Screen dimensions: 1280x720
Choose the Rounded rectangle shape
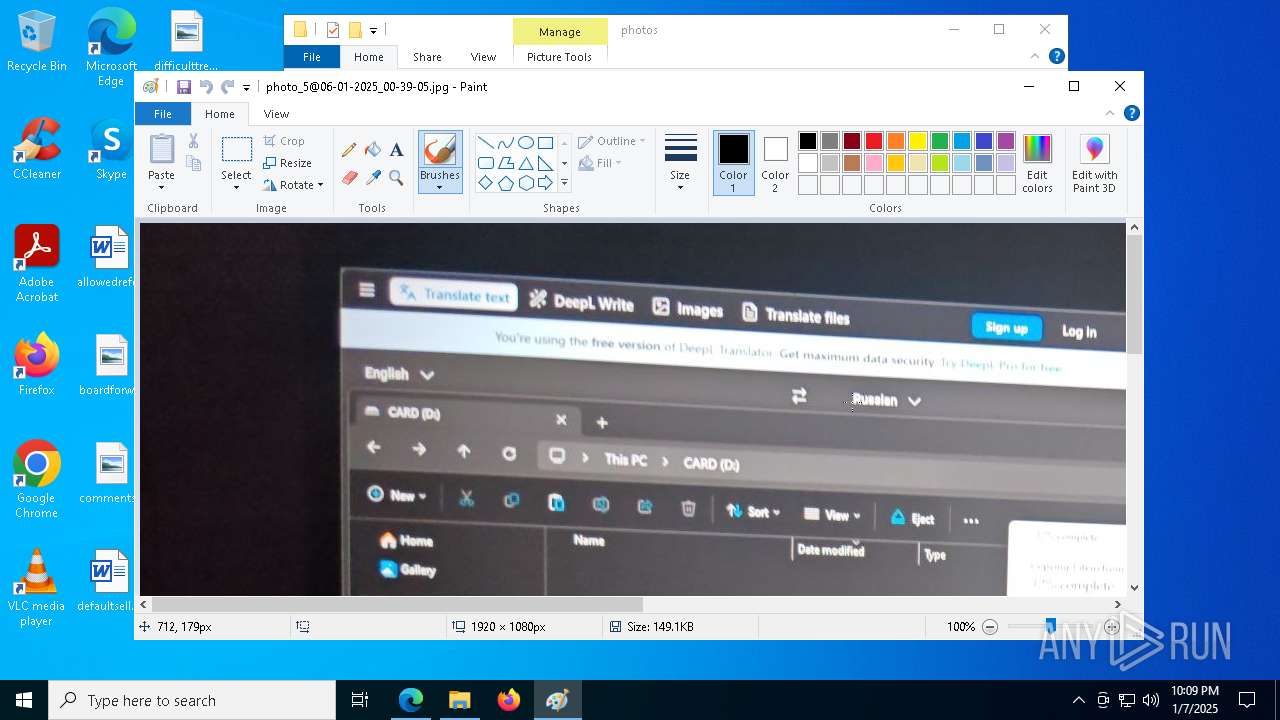tap(485, 163)
